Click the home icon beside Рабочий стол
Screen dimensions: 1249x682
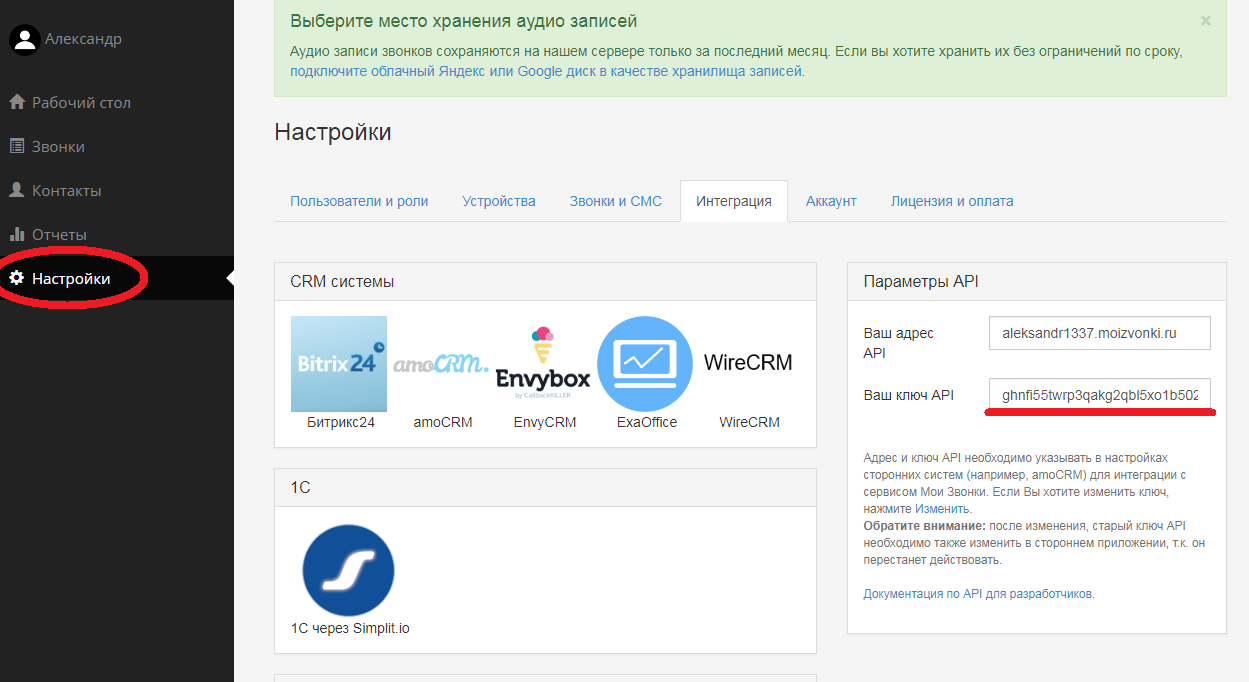(17, 102)
